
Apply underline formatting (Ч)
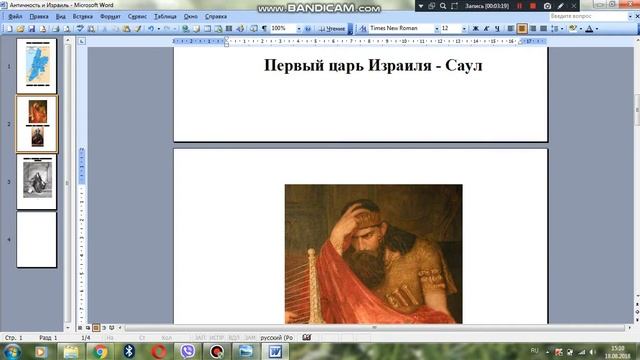497,29
